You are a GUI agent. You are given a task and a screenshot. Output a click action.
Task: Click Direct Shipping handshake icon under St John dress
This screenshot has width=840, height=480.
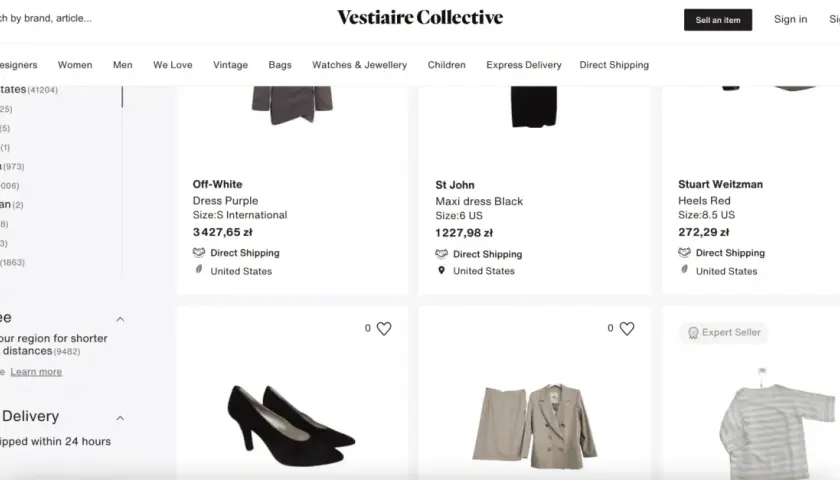tap(441, 253)
